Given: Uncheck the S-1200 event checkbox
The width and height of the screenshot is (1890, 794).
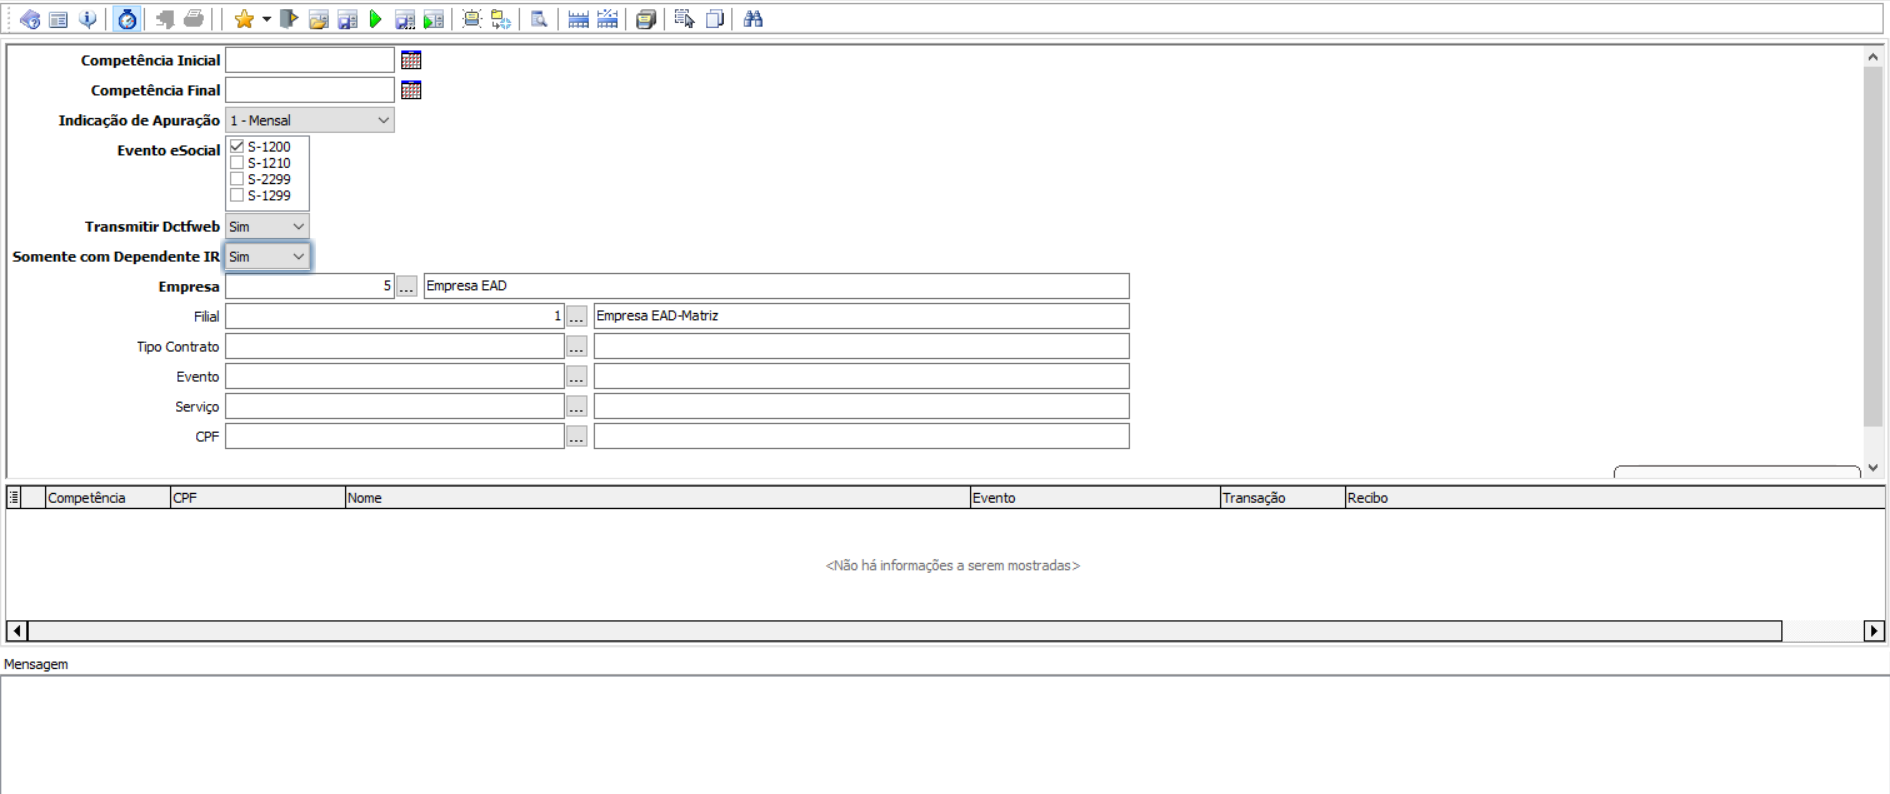Looking at the screenshot, I should click(237, 146).
